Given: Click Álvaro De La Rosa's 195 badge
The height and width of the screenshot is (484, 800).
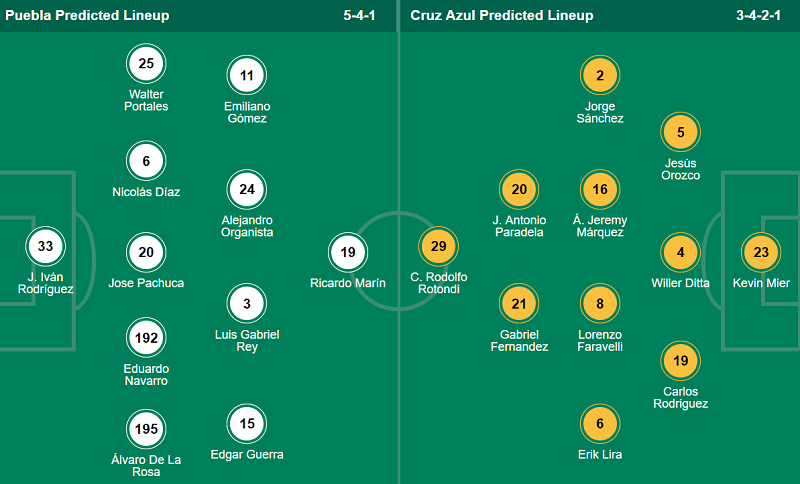Looking at the screenshot, I should (146, 429).
